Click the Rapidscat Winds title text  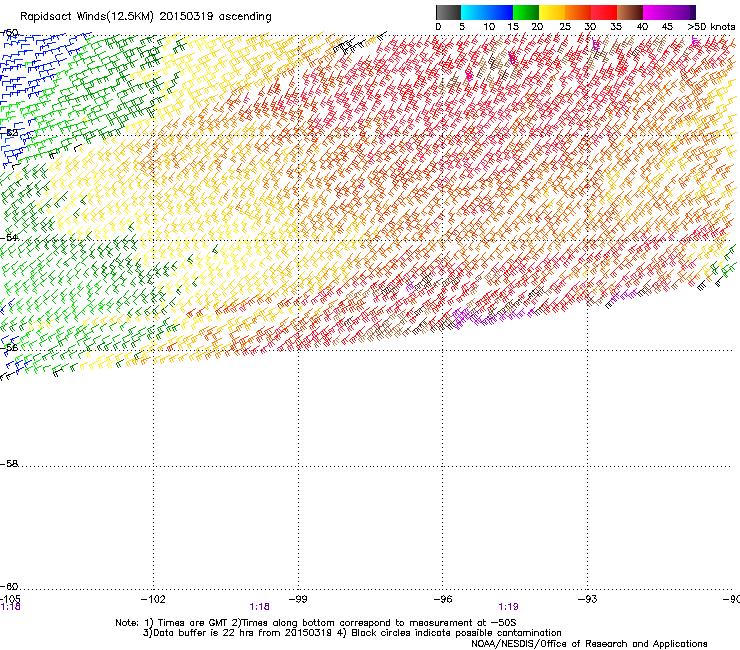tap(146, 17)
